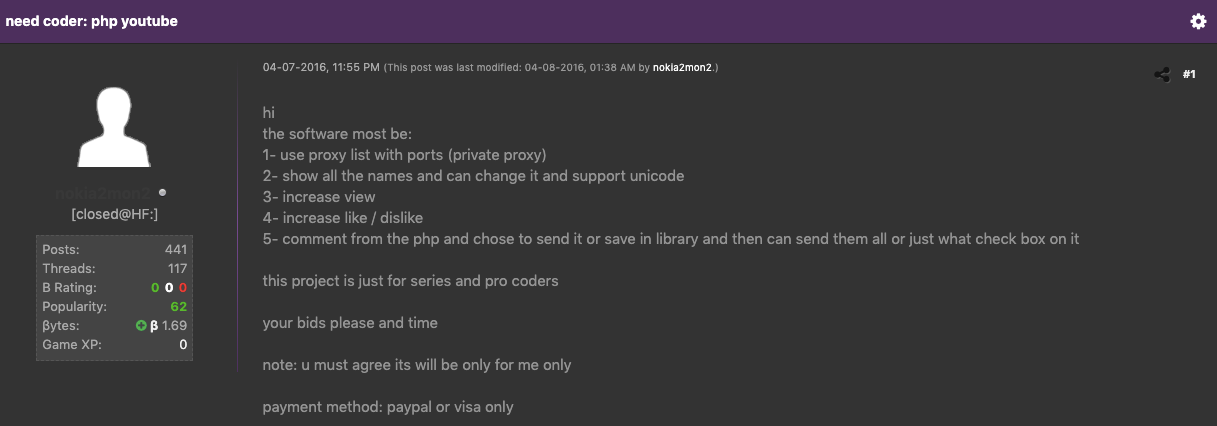The image size is (1217, 426).
Task: Open nokia2mon2 link in the modified note
Action: 684,68
